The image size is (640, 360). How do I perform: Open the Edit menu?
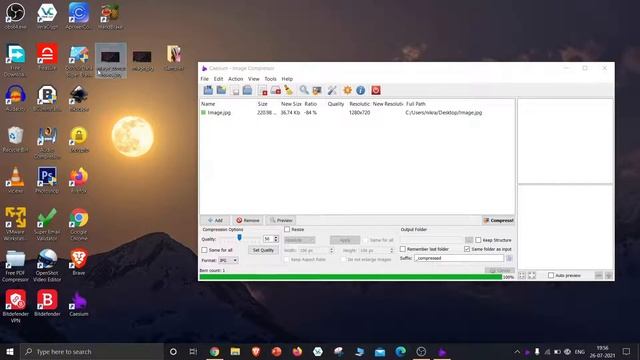point(218,79)
